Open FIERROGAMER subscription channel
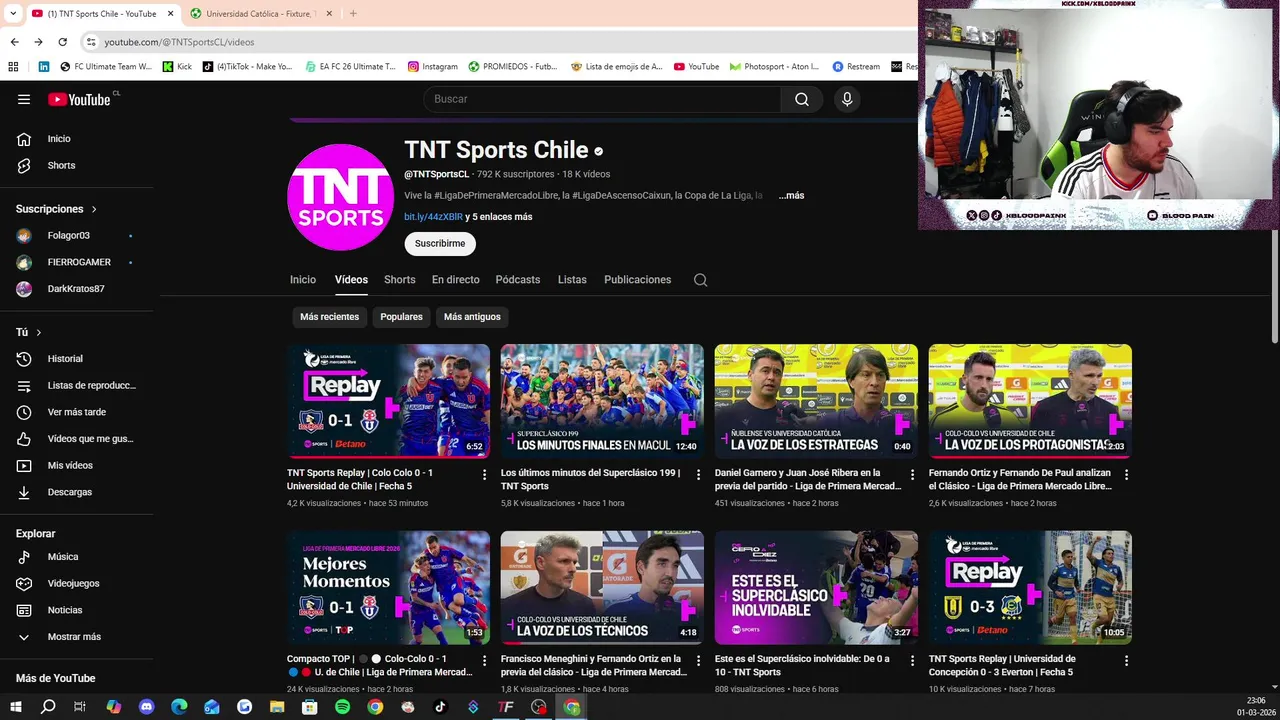This screenshot has height=720, width=1280. (77, 262)
